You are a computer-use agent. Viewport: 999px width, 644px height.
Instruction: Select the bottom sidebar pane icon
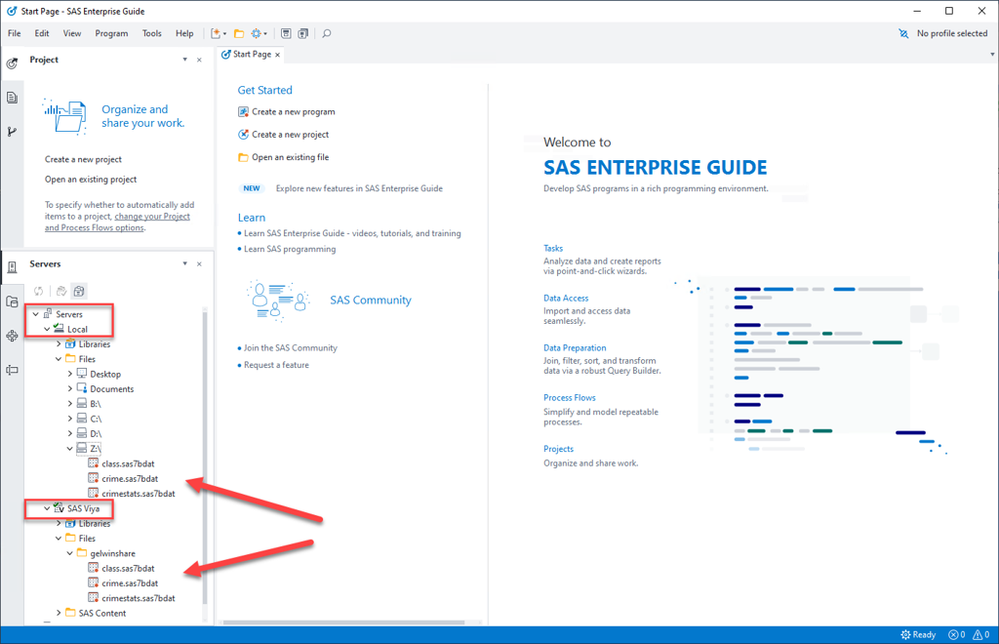click(x=12, y=370)
